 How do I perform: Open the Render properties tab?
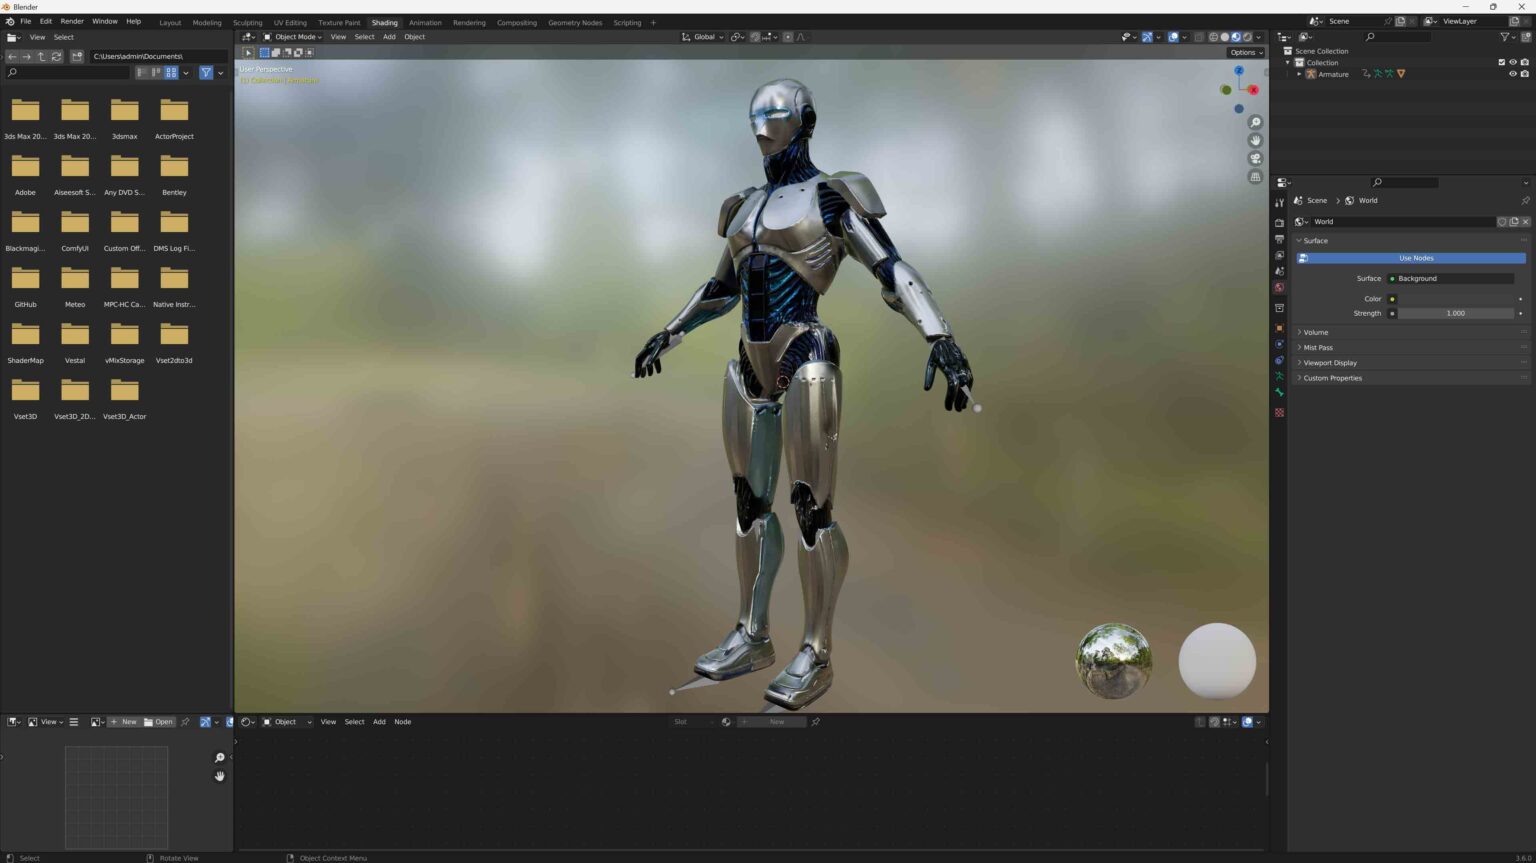point(1279,223)
